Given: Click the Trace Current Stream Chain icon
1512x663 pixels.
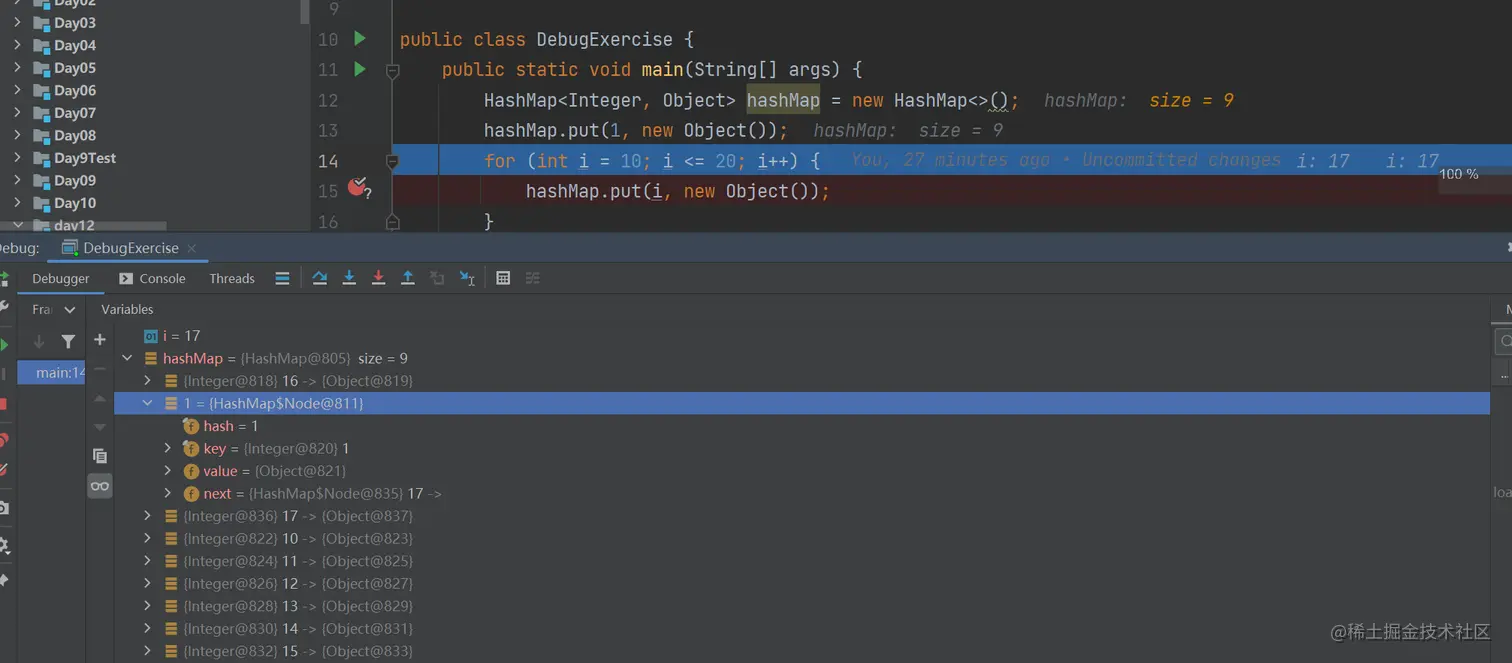Looking at the screenshot, I should coord(533,278).
